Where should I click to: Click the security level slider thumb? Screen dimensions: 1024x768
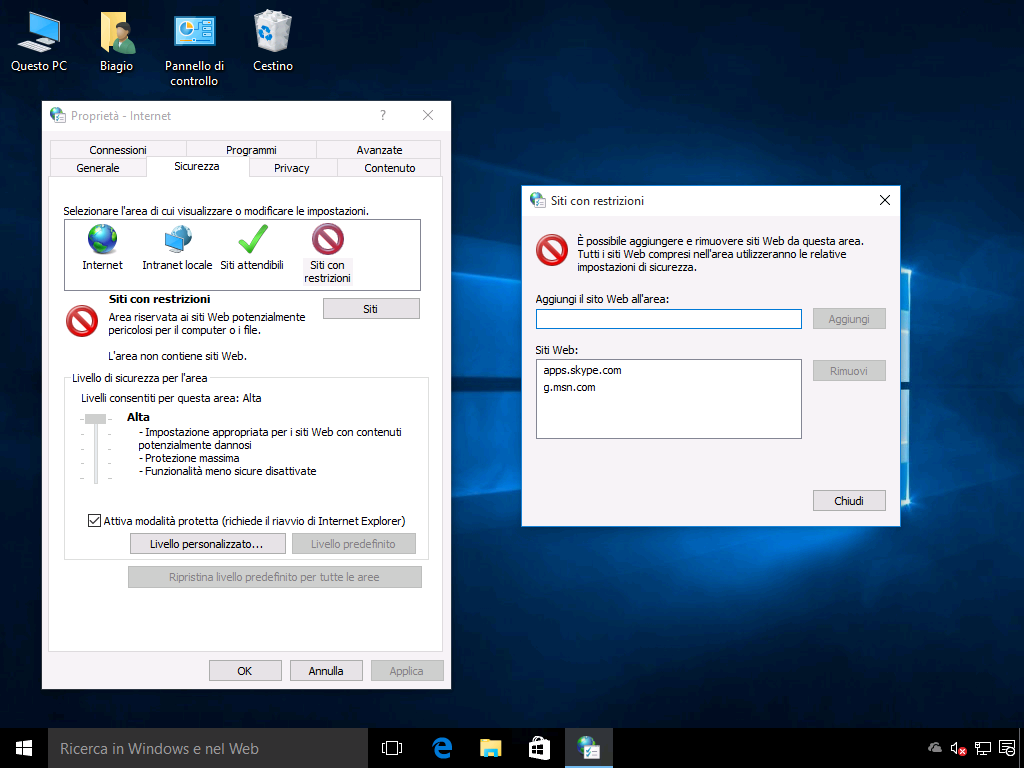pyautogui.click(x=95, y=419)
